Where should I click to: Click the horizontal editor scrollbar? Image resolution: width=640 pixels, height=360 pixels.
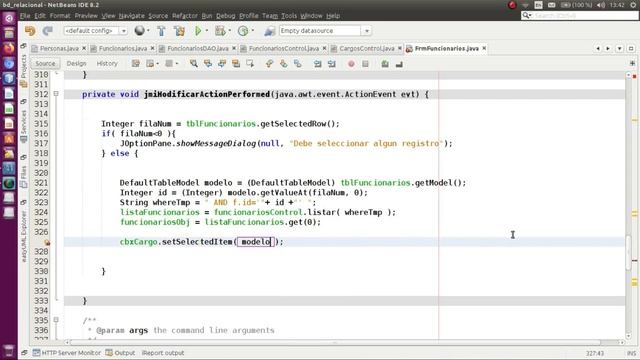tap(335, 342)
